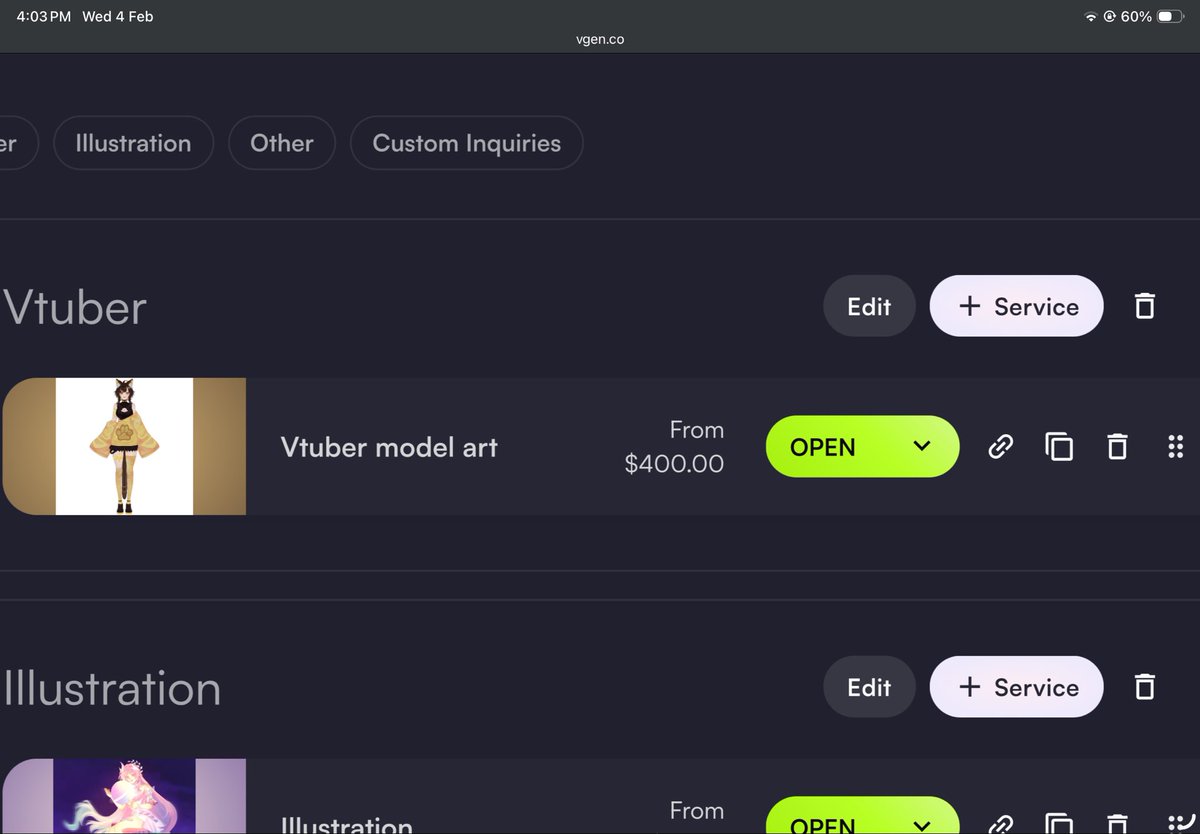Open status dropdown of Illustration service
The height and width of the screenshot is (834, 1200).
pos(862,815)
